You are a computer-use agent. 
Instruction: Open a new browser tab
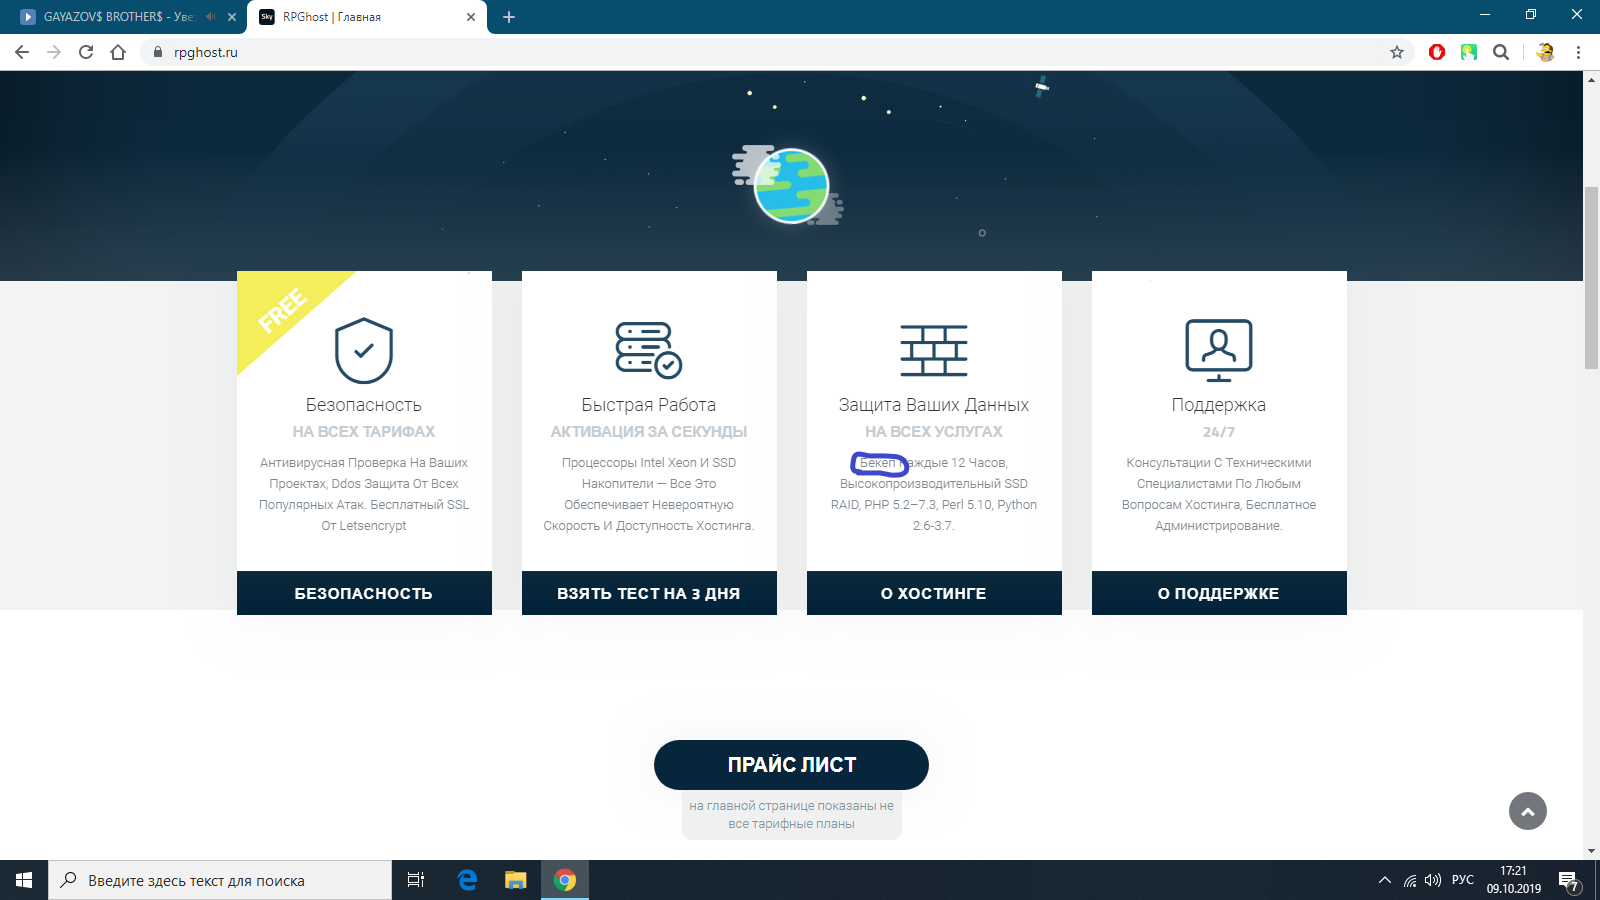coord(509,17)
